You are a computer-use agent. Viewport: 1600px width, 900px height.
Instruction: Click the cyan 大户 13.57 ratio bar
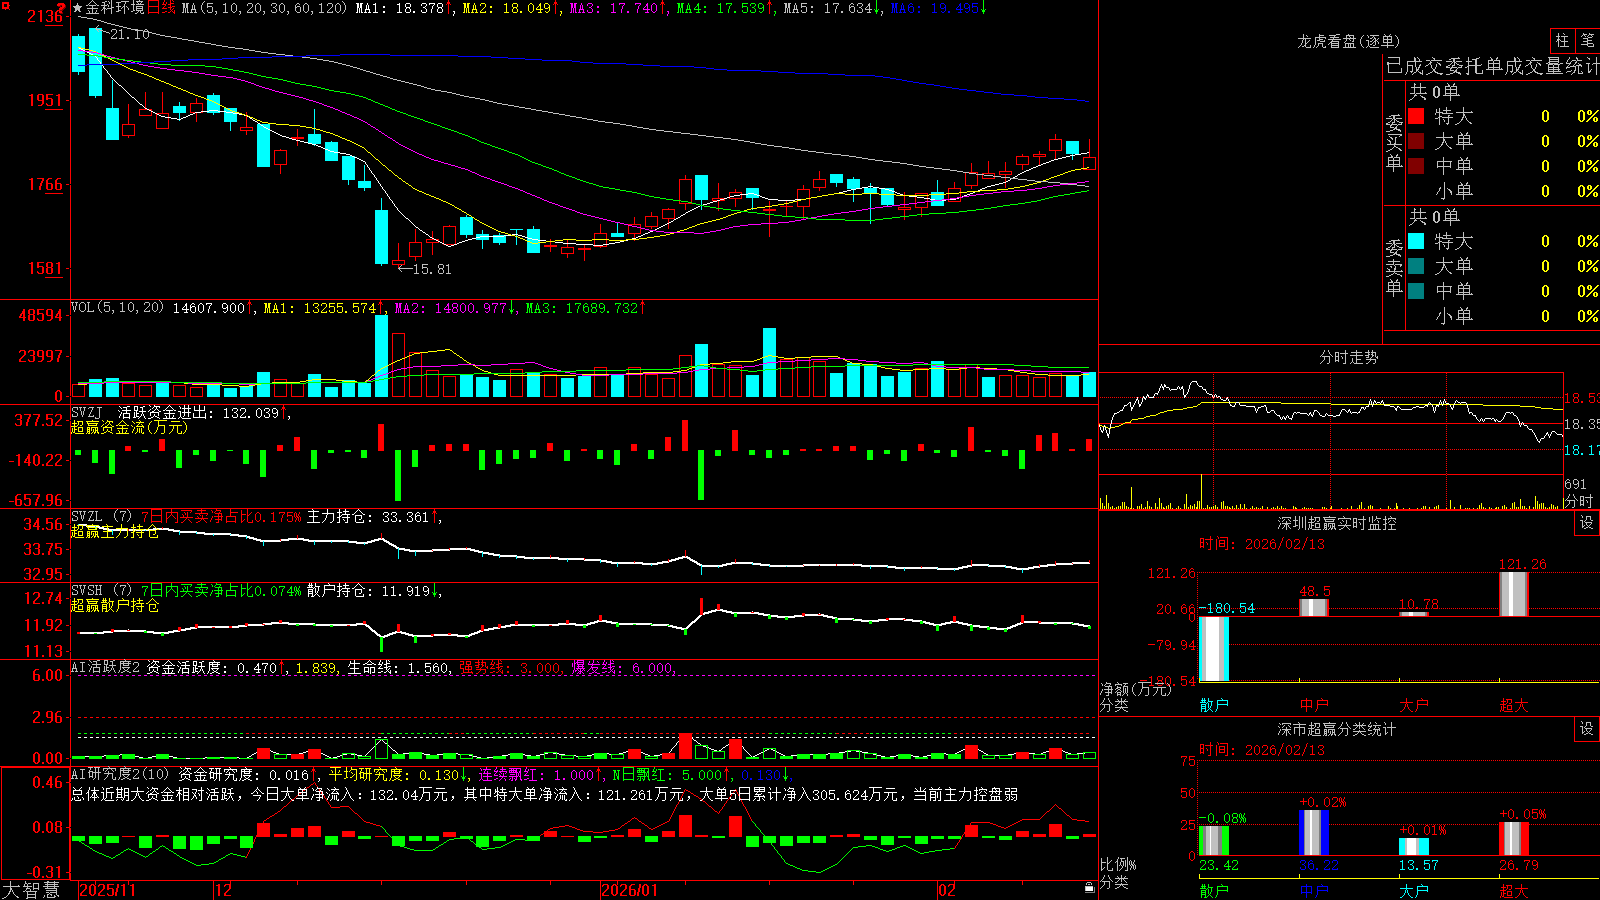[x=1414, y=846]
